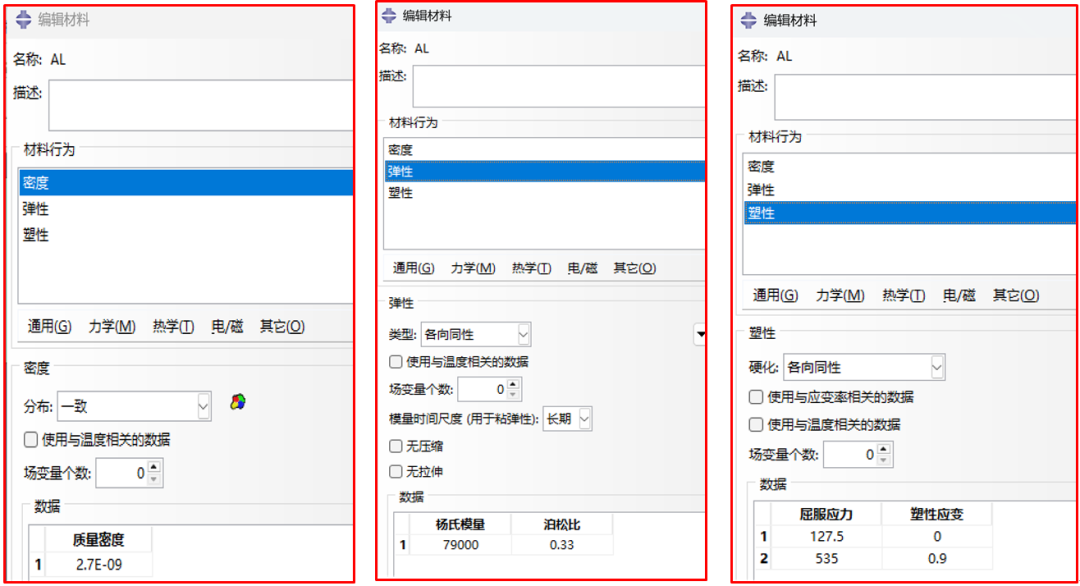Select 塑性 in the leftmost material behavior list
Viewport: 1080px width, 586px height.
(x=36, y=235)
